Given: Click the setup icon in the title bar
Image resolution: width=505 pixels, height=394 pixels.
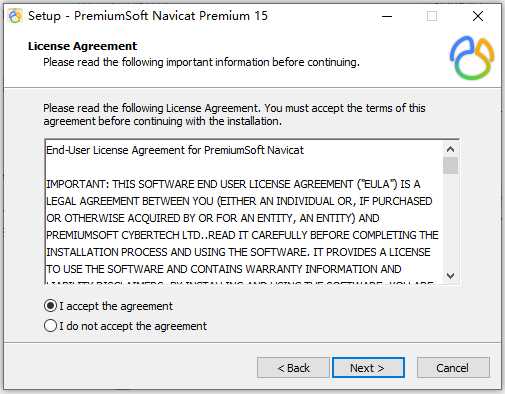Looking at the screenshot, I should click(x=15, y=16).
